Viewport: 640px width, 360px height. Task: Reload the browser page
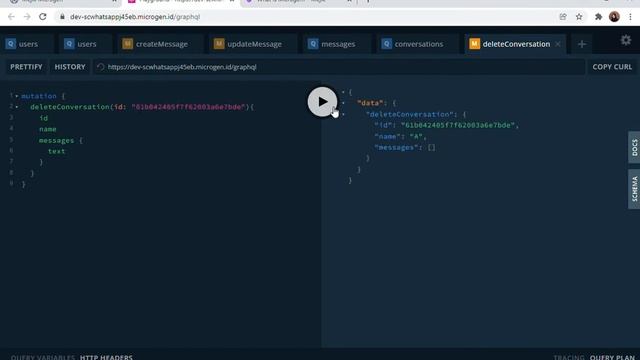[43, 17]
